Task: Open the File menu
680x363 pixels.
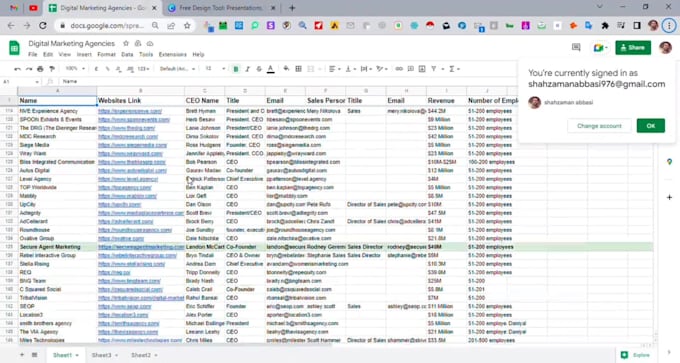Action: pyautogui.click(x=33, y=55)
